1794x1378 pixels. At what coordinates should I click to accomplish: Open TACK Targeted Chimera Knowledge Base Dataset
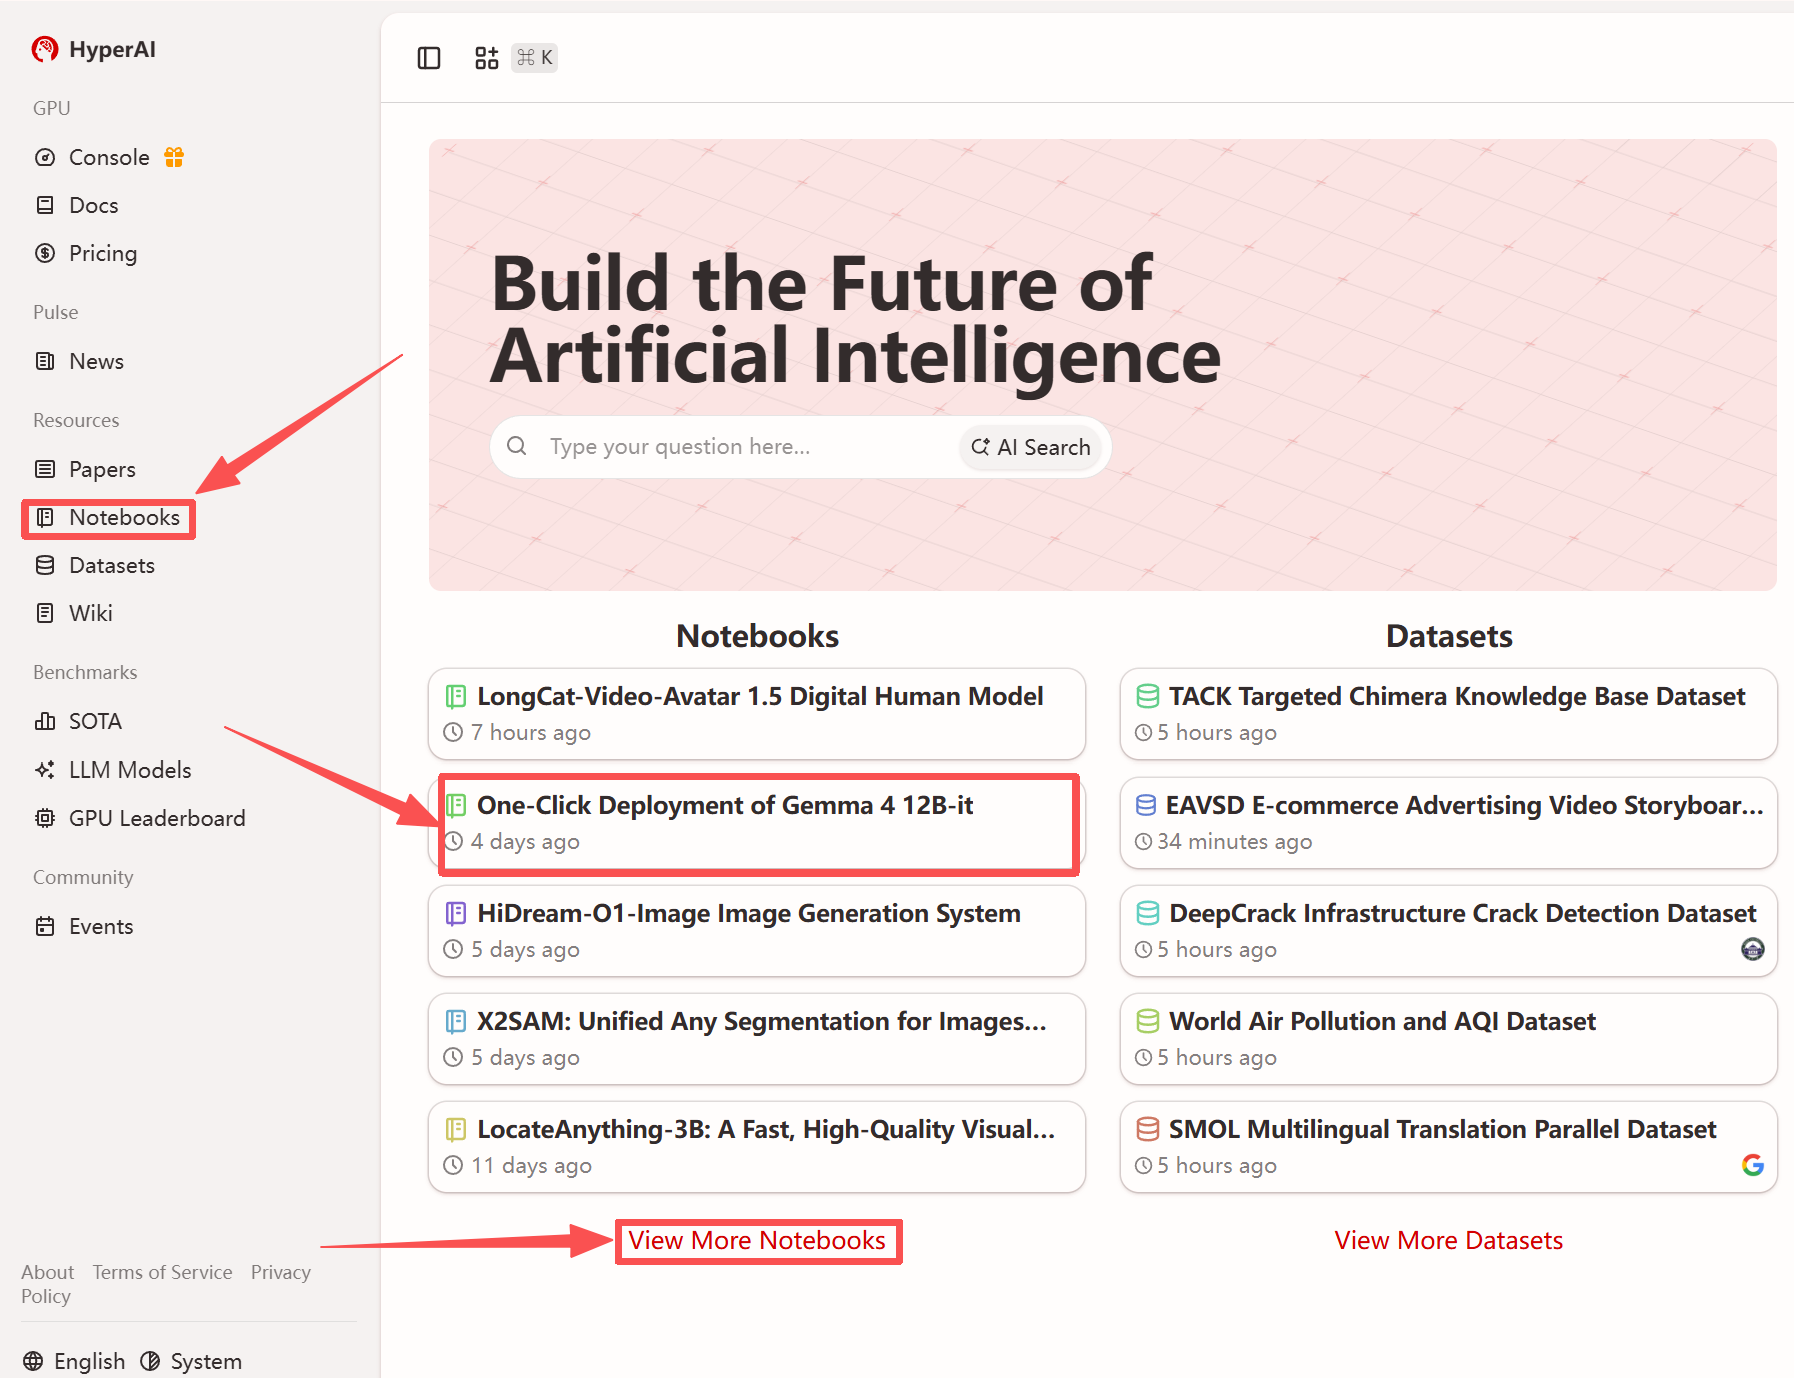1449,714
